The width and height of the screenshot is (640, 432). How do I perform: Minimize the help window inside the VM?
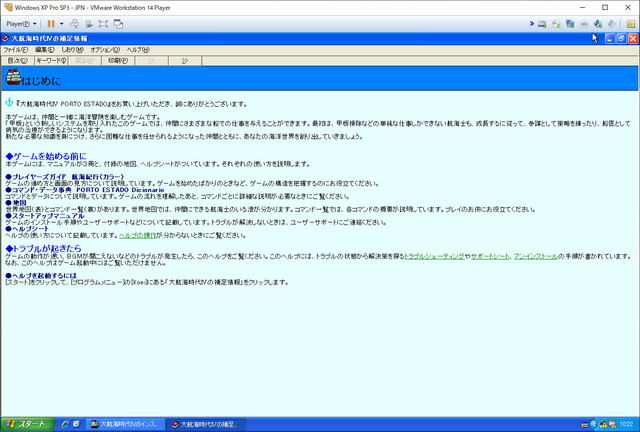coord(610,38)
